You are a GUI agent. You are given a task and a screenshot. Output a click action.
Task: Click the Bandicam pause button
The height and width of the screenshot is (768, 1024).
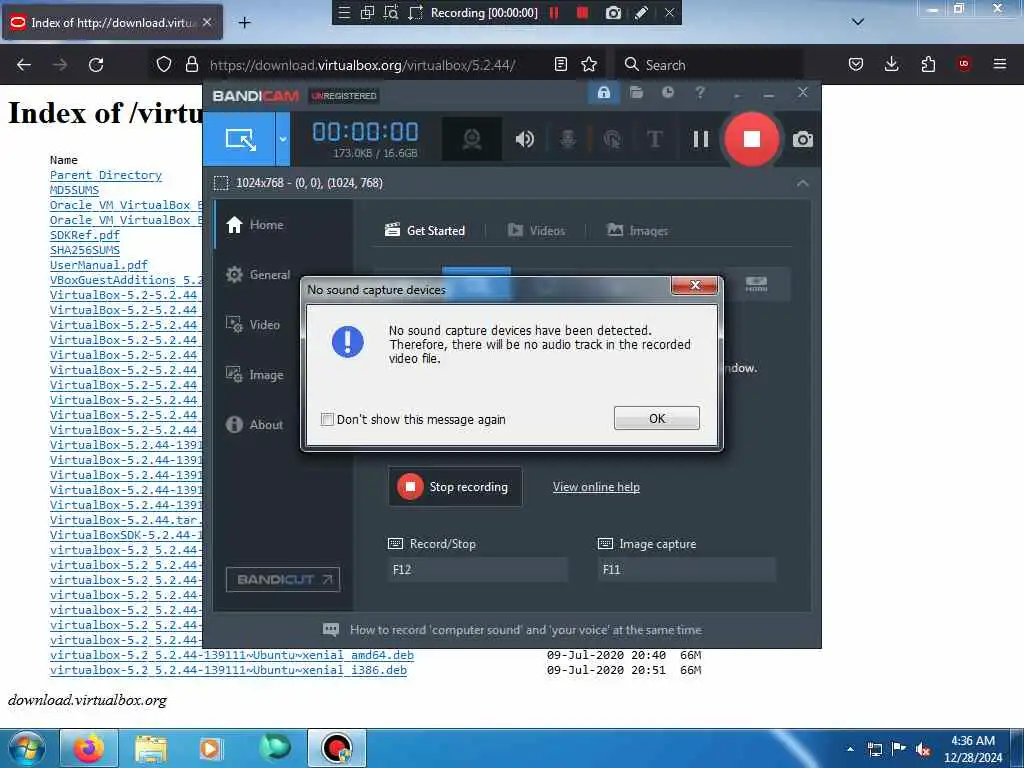click(701, 138)
